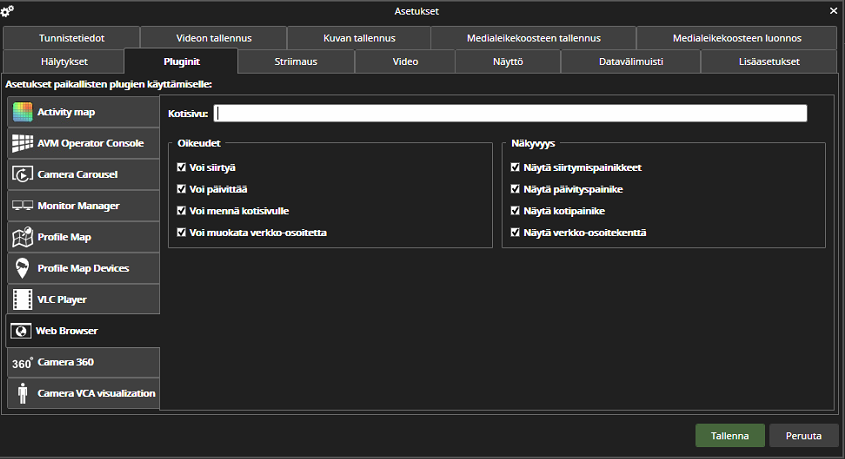
Task: Toggle Näytä verkko-osoitekenttä checkbox
Action: [515, 232]
